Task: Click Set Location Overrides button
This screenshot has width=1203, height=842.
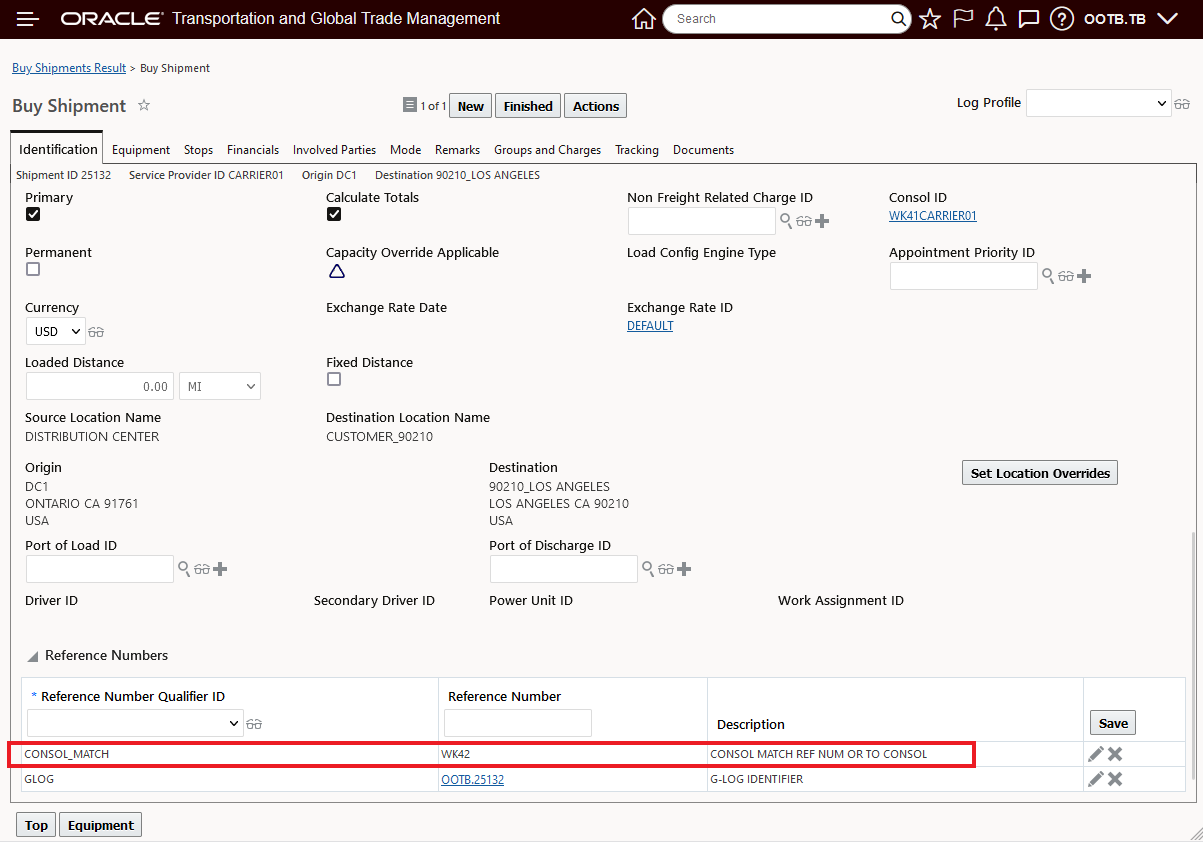Action: [x=1040, y=473]
